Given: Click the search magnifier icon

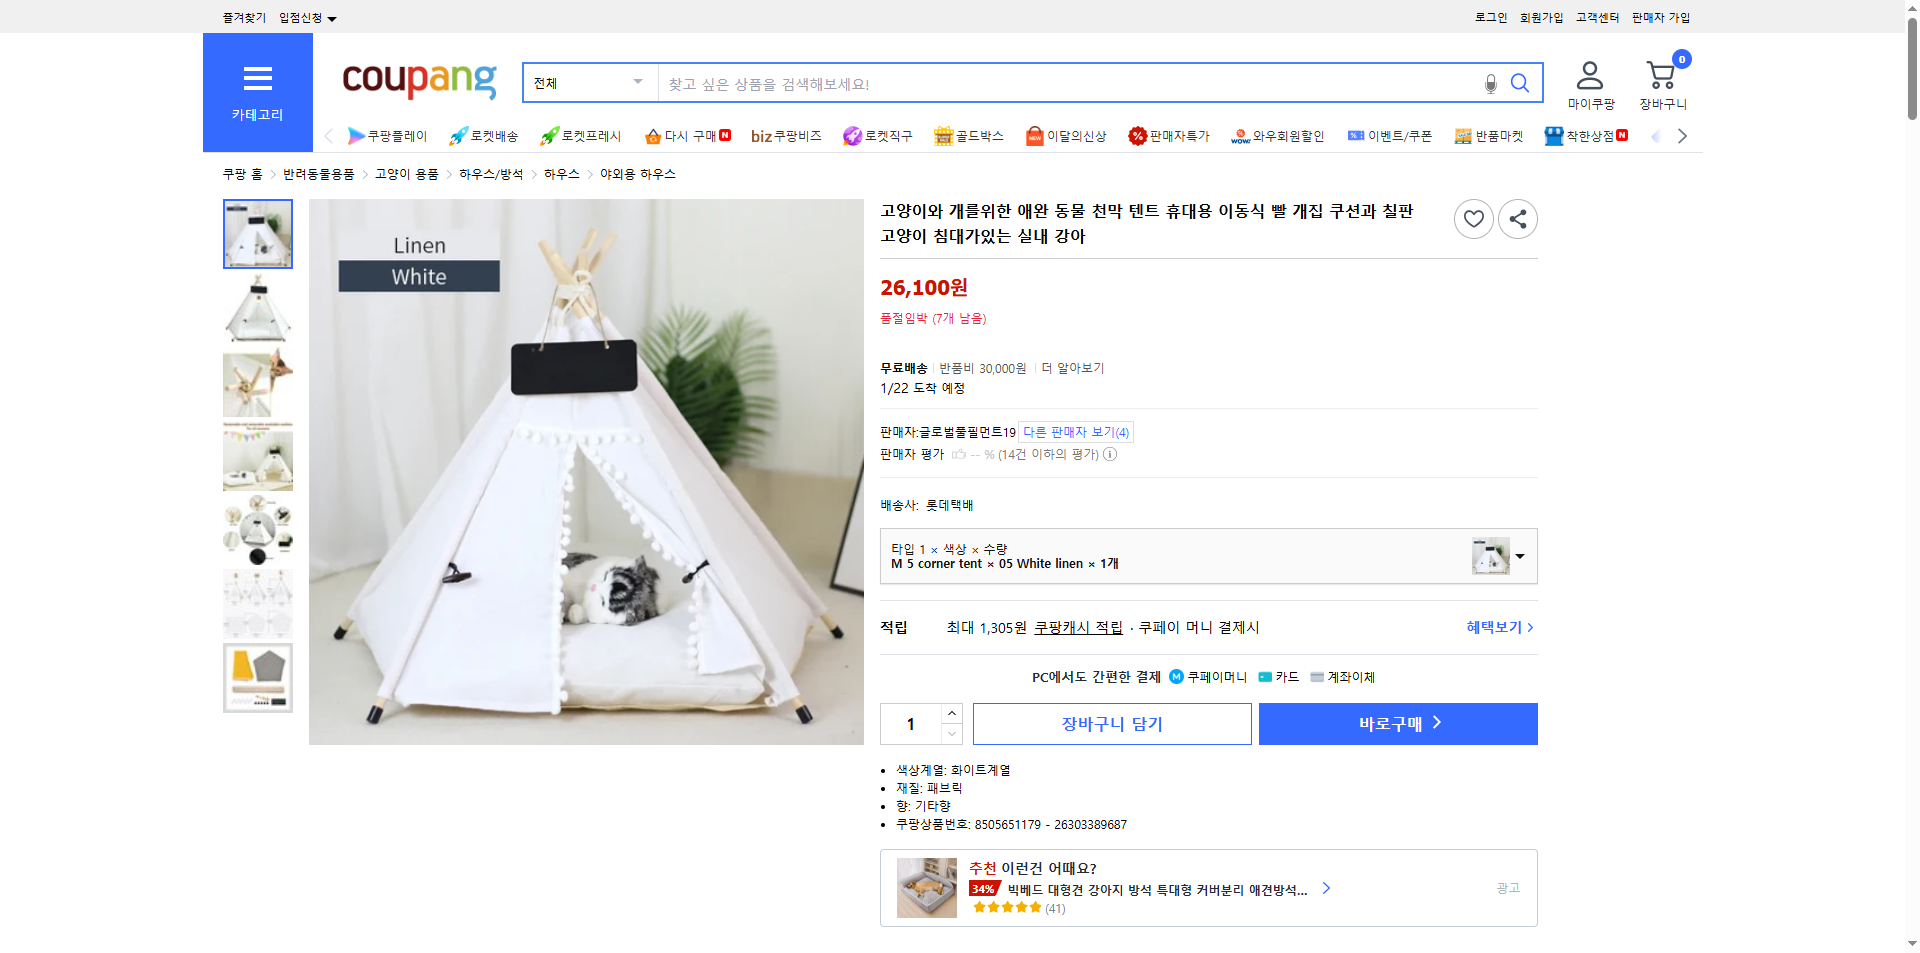Looking at the screenshot, I should click(x=1520, y=83).
